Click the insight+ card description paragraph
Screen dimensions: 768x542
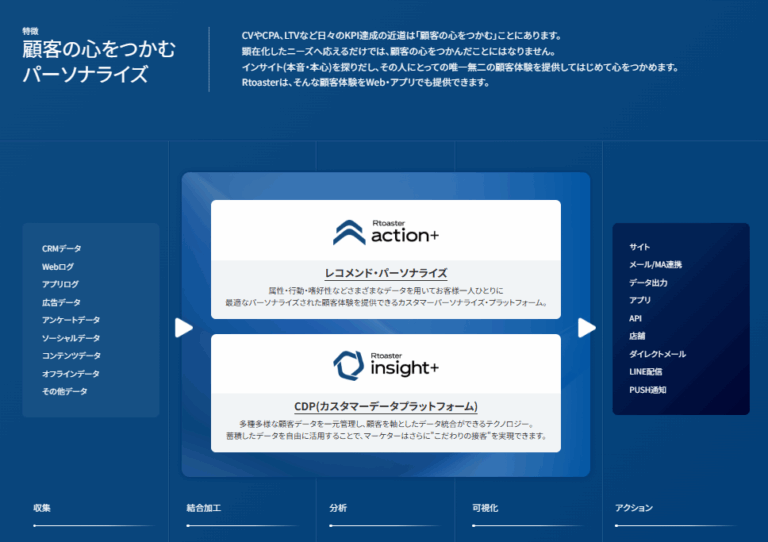click(x=386, y=430)
